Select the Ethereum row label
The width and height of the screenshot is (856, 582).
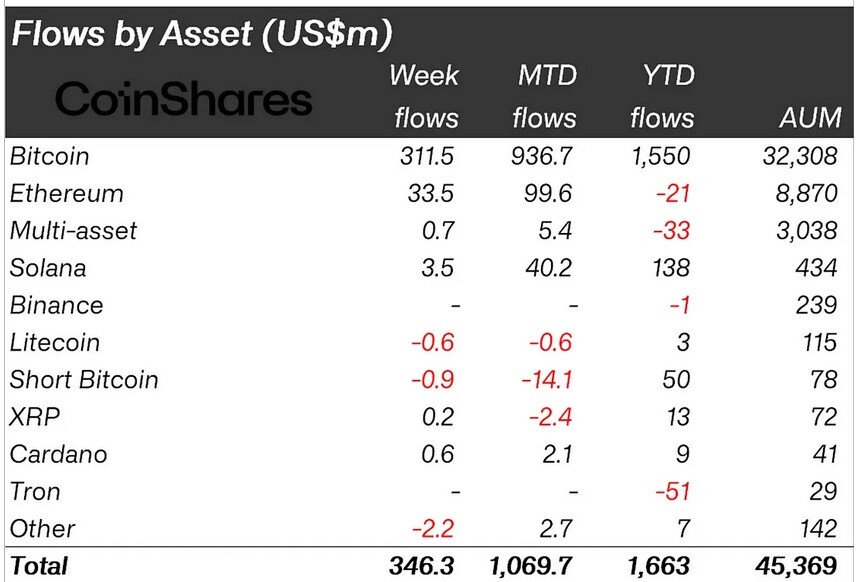tap(67, 193)
